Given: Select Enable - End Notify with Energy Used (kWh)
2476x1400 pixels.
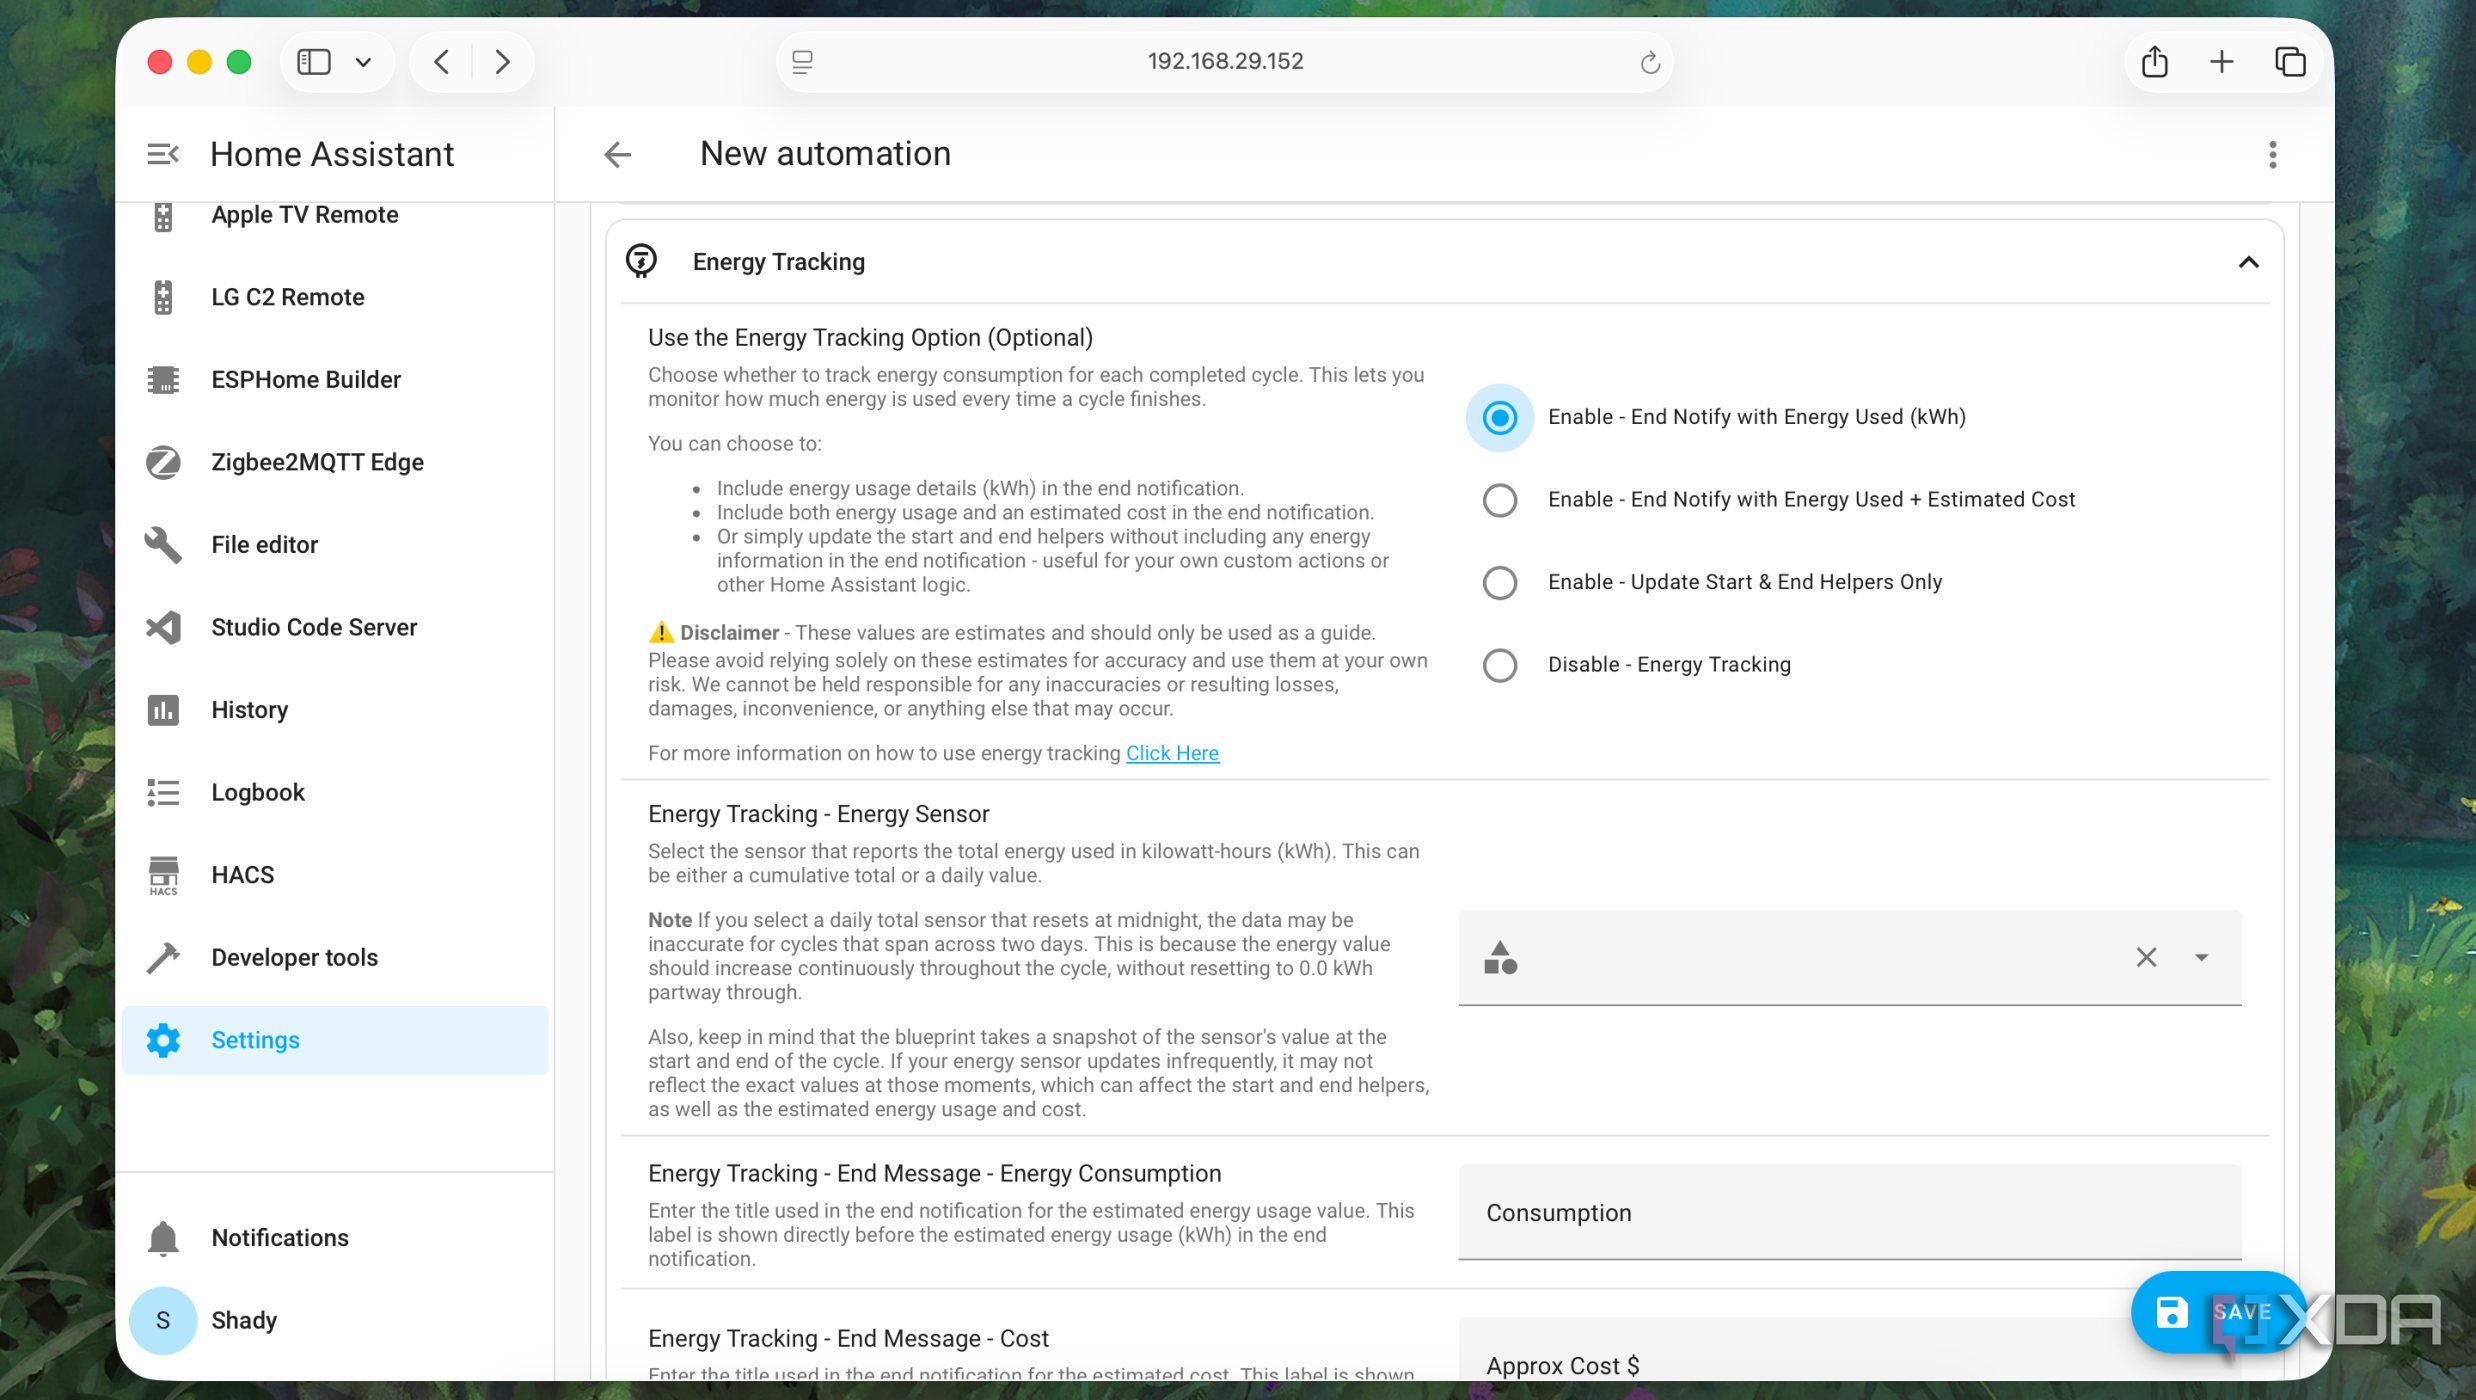Looking at the screenshot, I should tap(1499, 417).
